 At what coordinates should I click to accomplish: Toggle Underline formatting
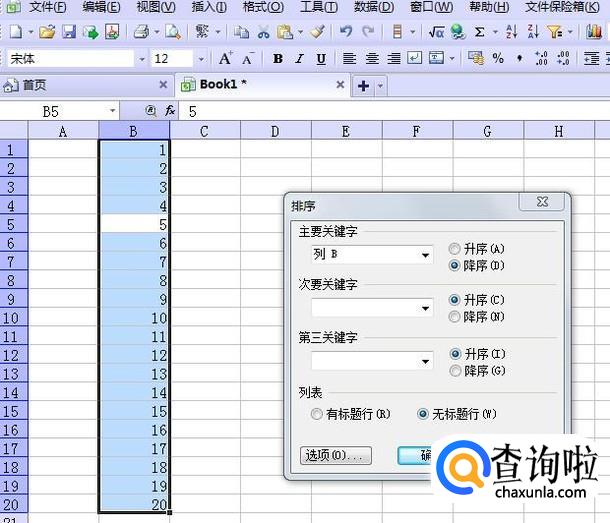point(321,59)
